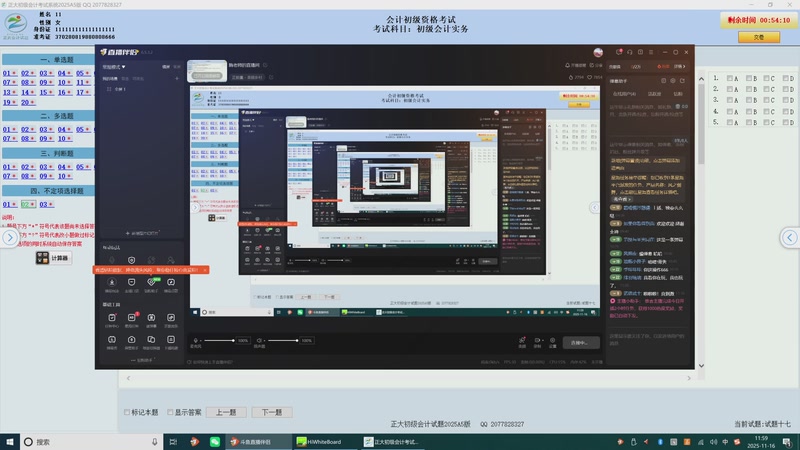Collapse the stream preview right-side arrow

[x=594, y=208]
